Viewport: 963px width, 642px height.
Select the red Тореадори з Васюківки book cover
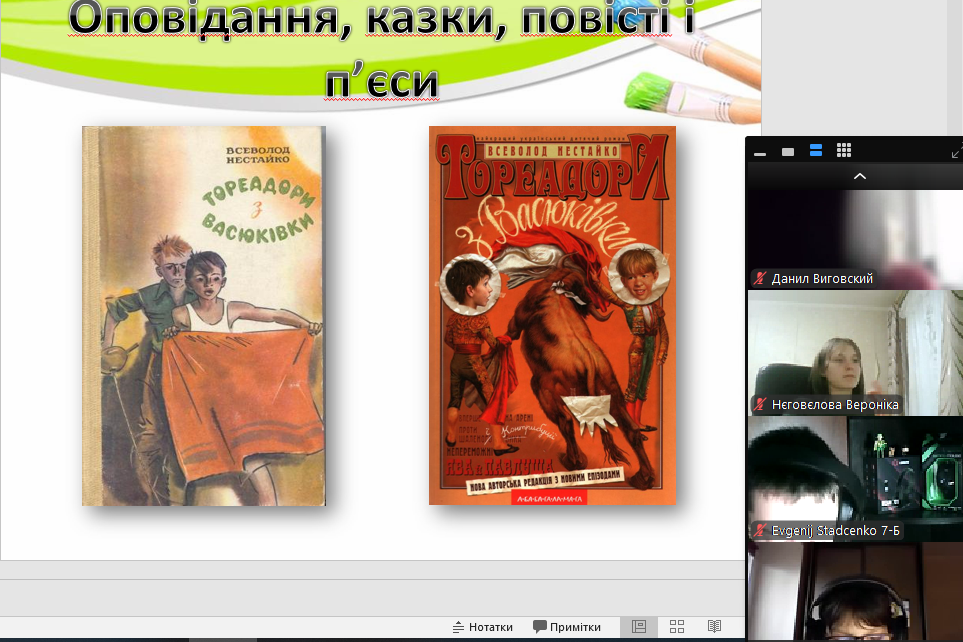point(552,315)
